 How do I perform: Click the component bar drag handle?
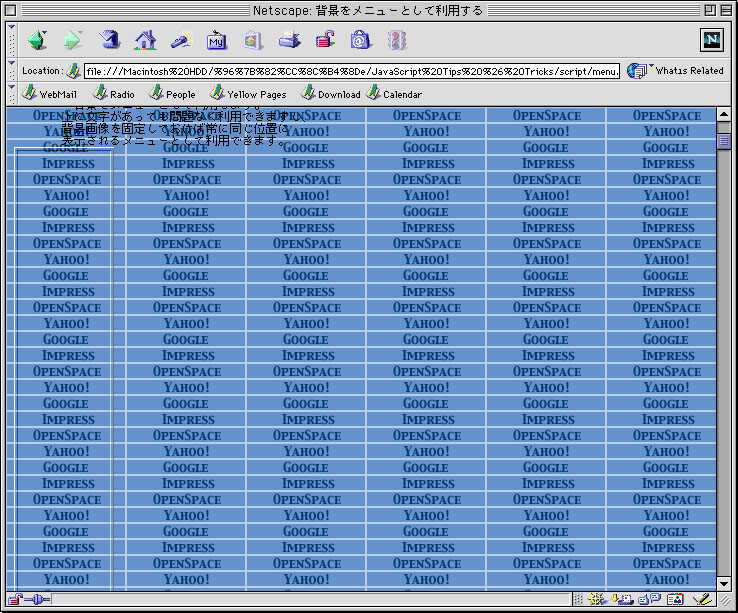578,599
